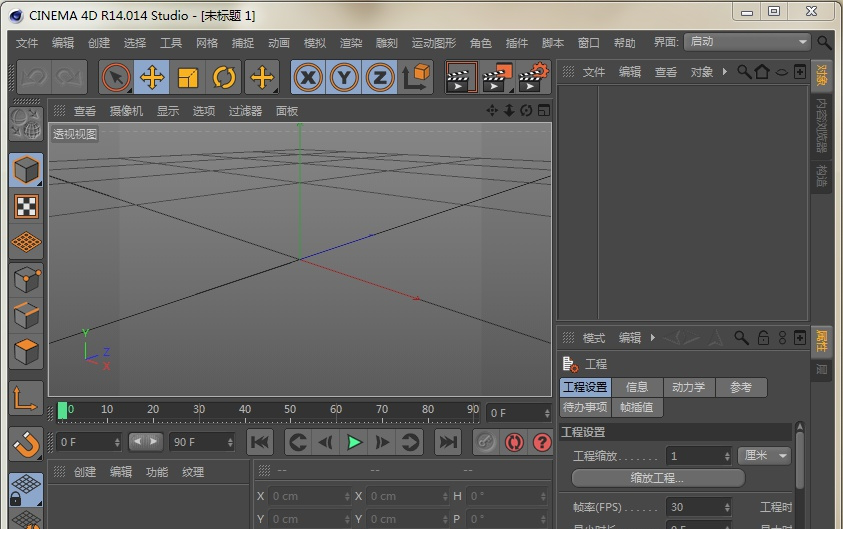Screen dimensions: 843x550
Task: Open the 厘米 units dropdown
Action: tap(765, 456)
